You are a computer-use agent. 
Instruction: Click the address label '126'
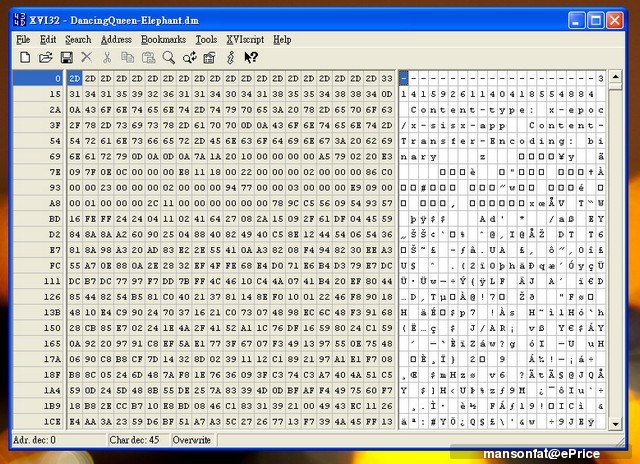(x=52, y=297)
